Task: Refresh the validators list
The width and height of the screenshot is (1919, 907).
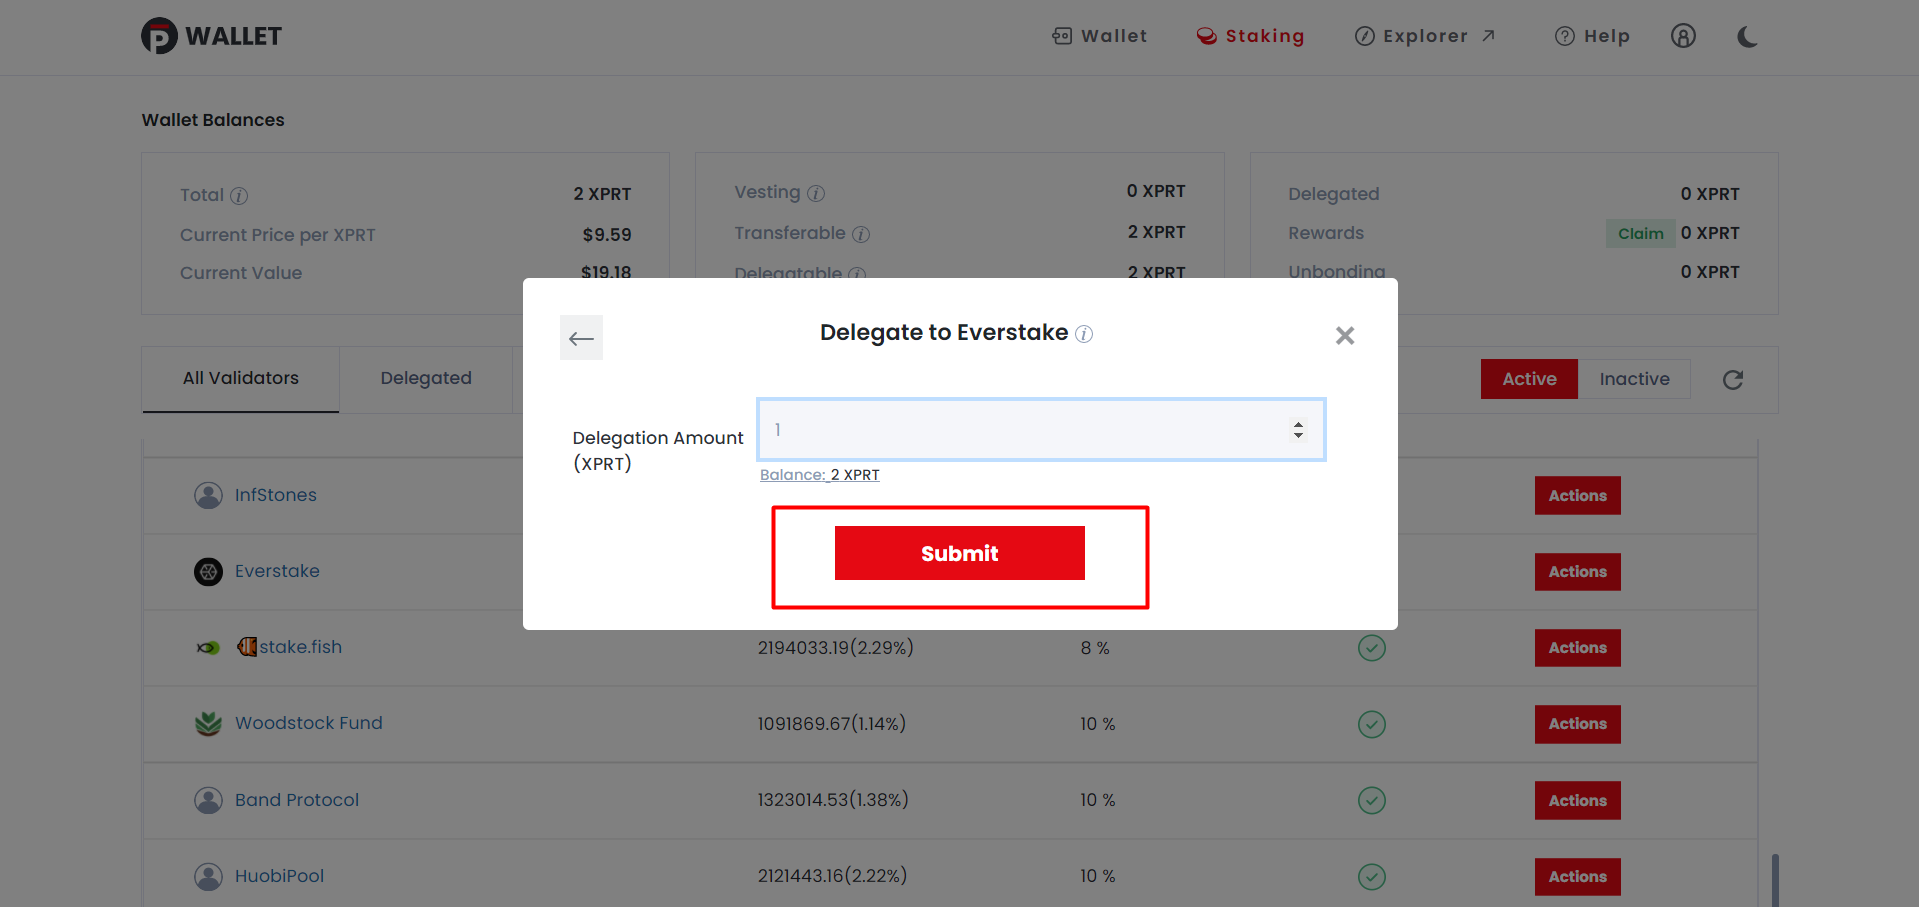Action: [x=1733, y=380]
